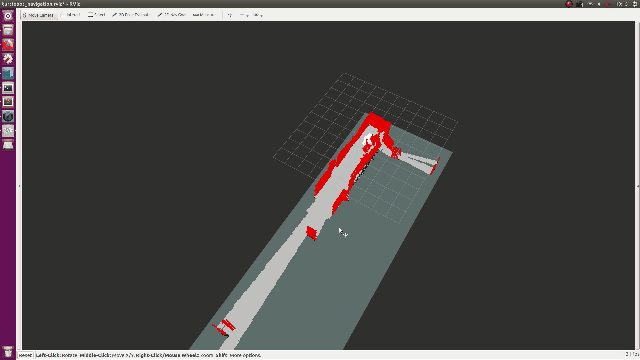Screen dimensions: 640x360
Task: Open the volume control in top panel
Action: click(599, 4)
